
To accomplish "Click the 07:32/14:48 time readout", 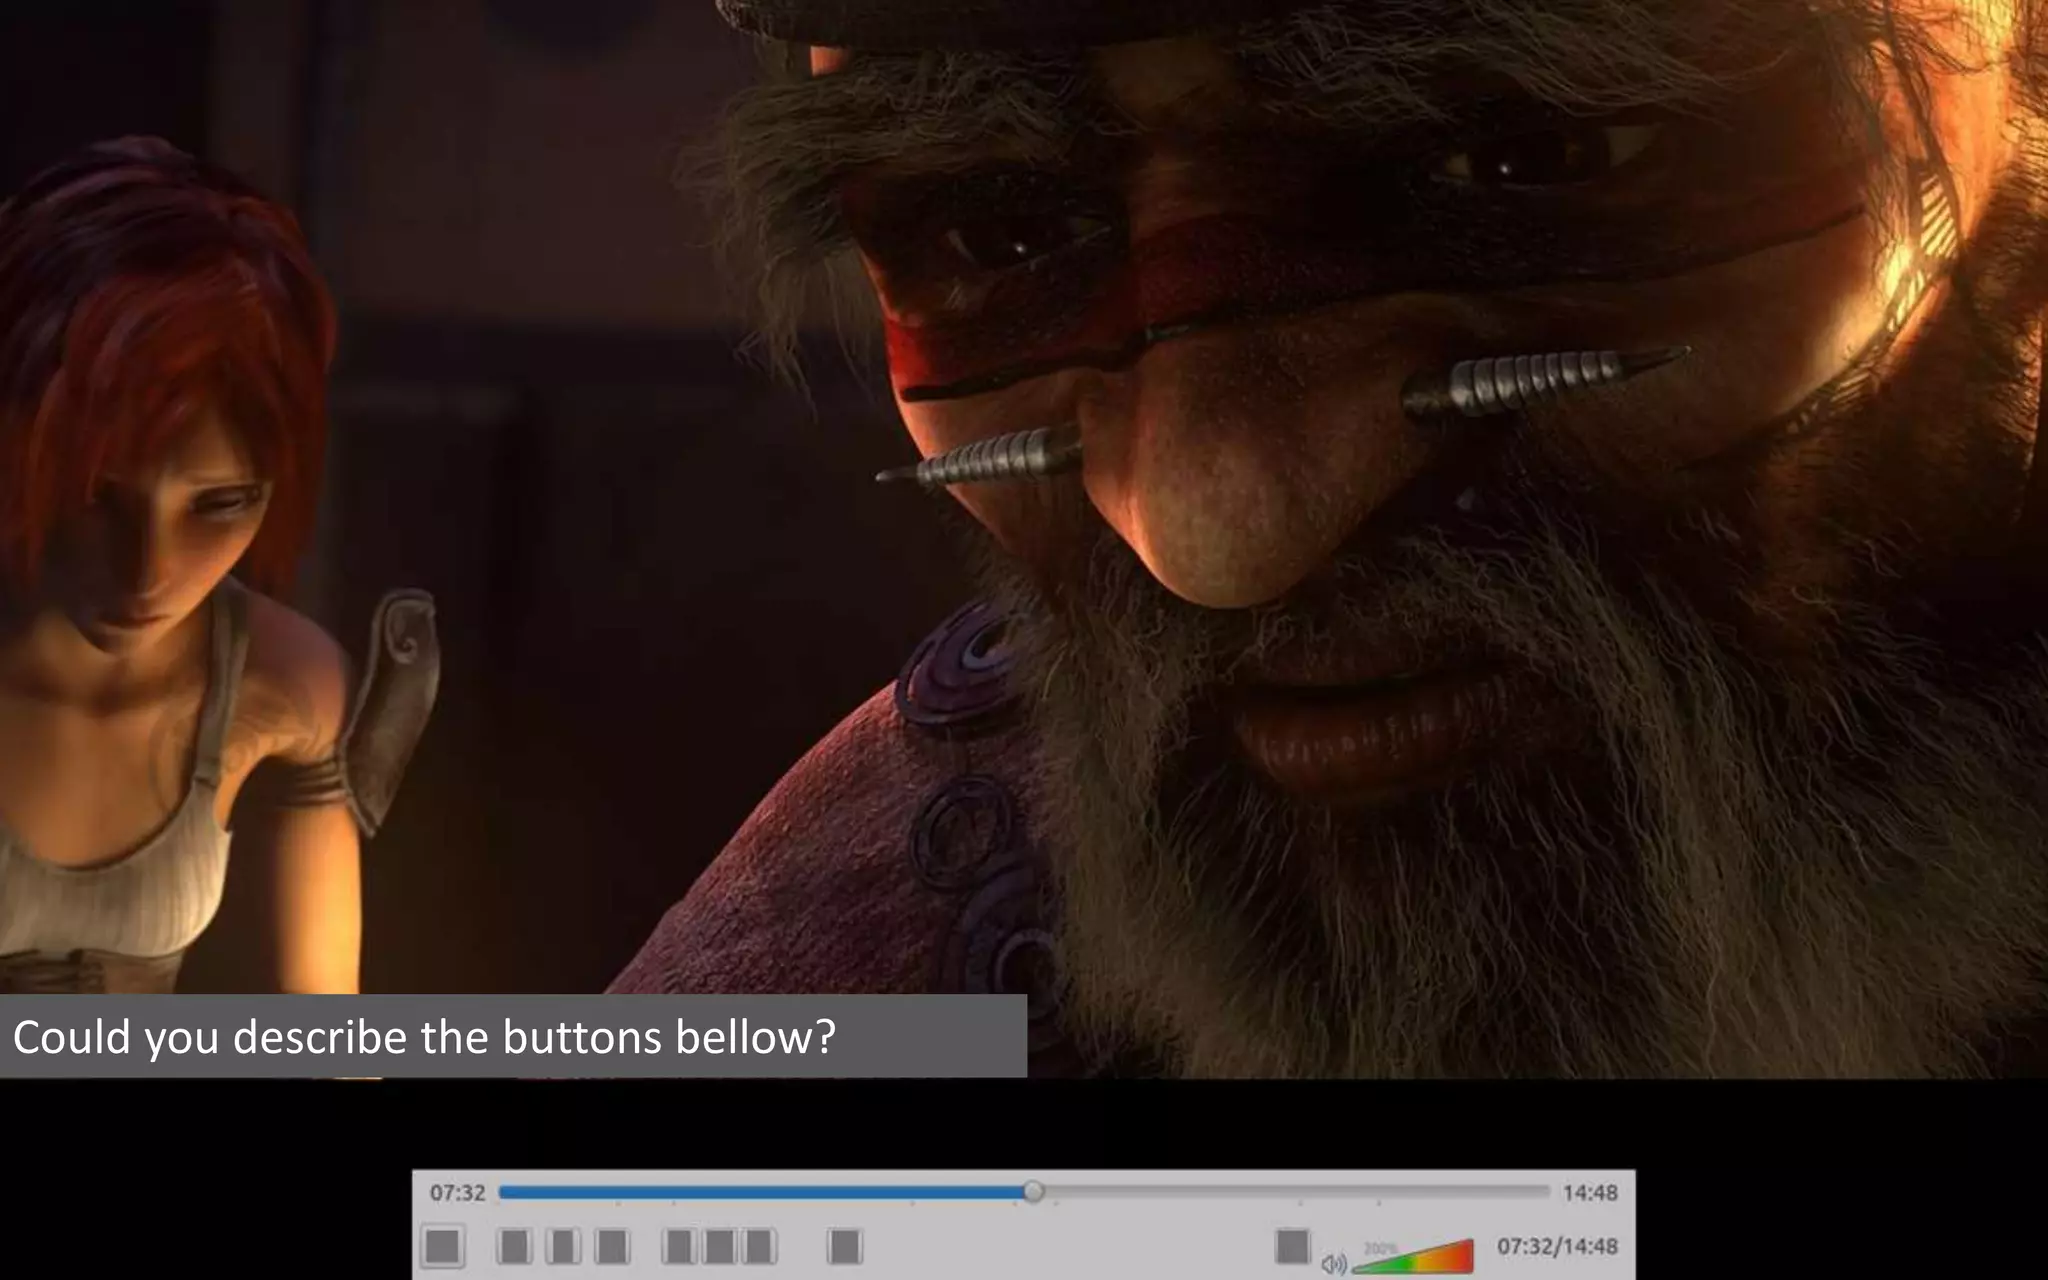I will (1556, 1246).
